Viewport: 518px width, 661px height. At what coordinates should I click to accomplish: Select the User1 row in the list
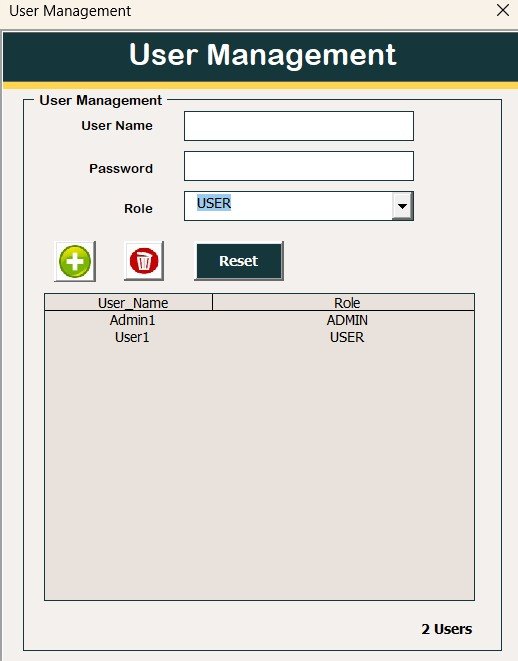pos(259,337)
